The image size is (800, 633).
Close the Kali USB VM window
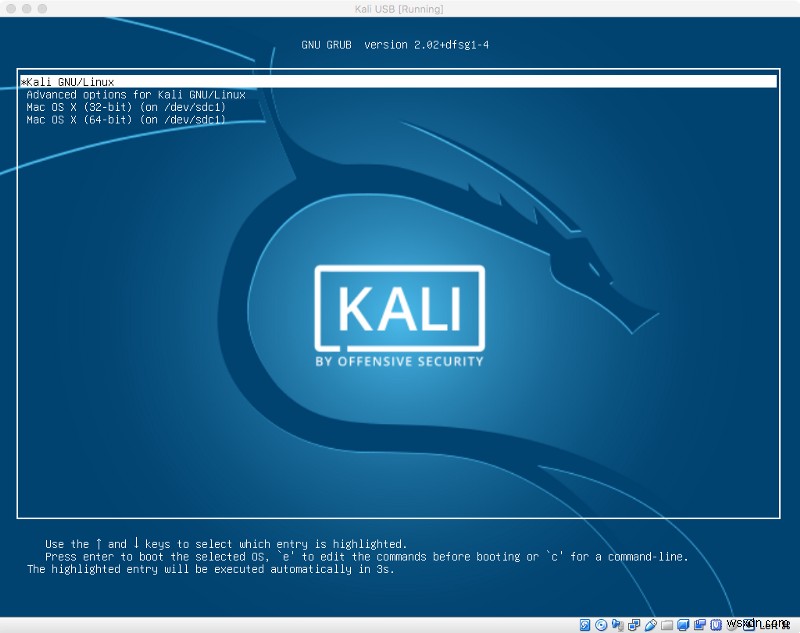click(11, 9)
